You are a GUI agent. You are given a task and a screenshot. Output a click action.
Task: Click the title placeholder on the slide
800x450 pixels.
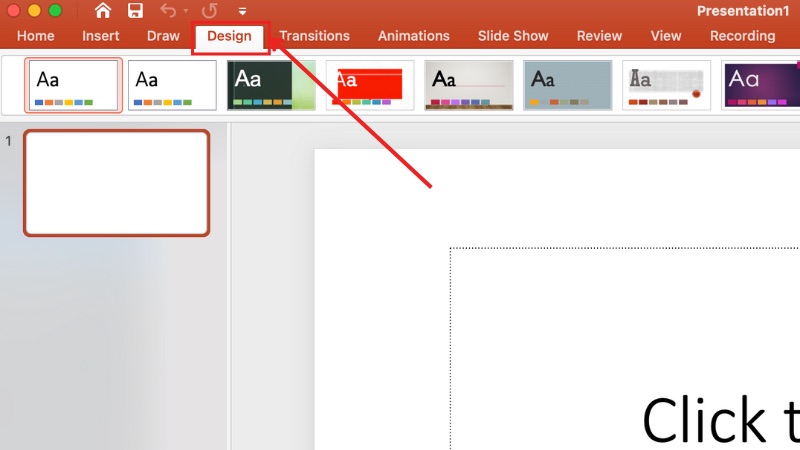pos(624,348)
